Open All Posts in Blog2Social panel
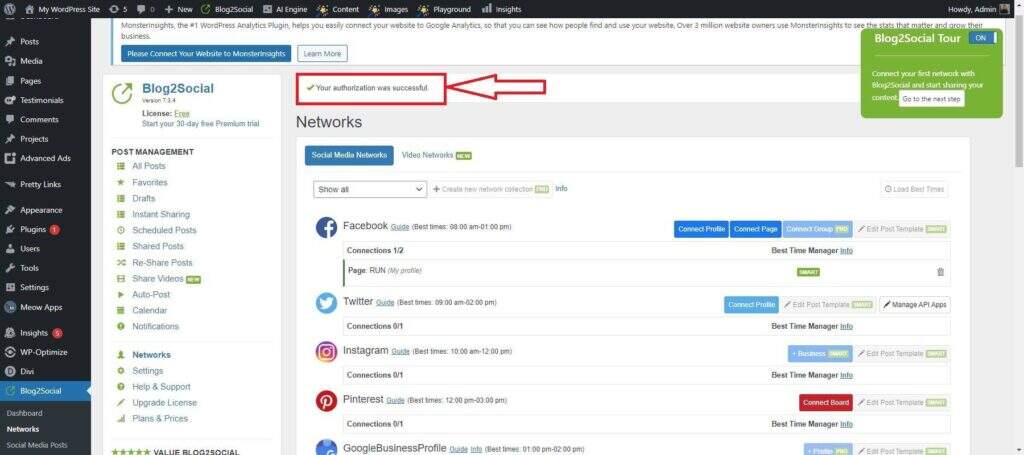Viewport: 1024px width, 455px height. coord(149,166)
